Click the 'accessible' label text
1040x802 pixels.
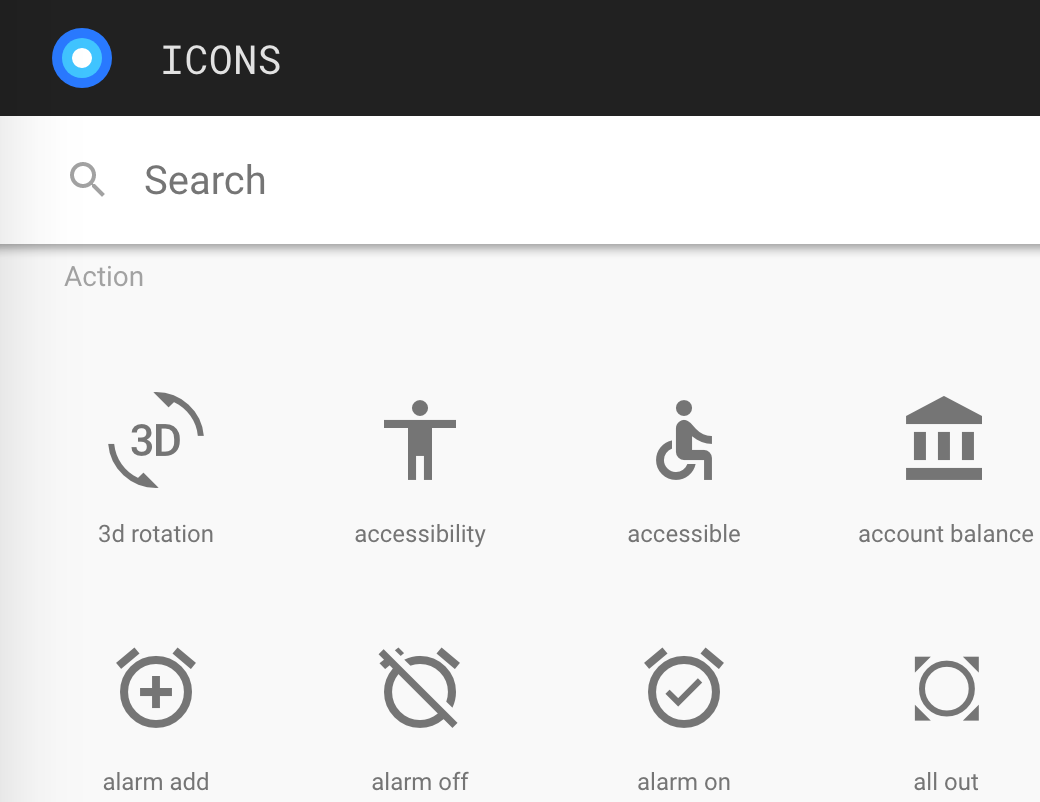[x=684, y=534]
